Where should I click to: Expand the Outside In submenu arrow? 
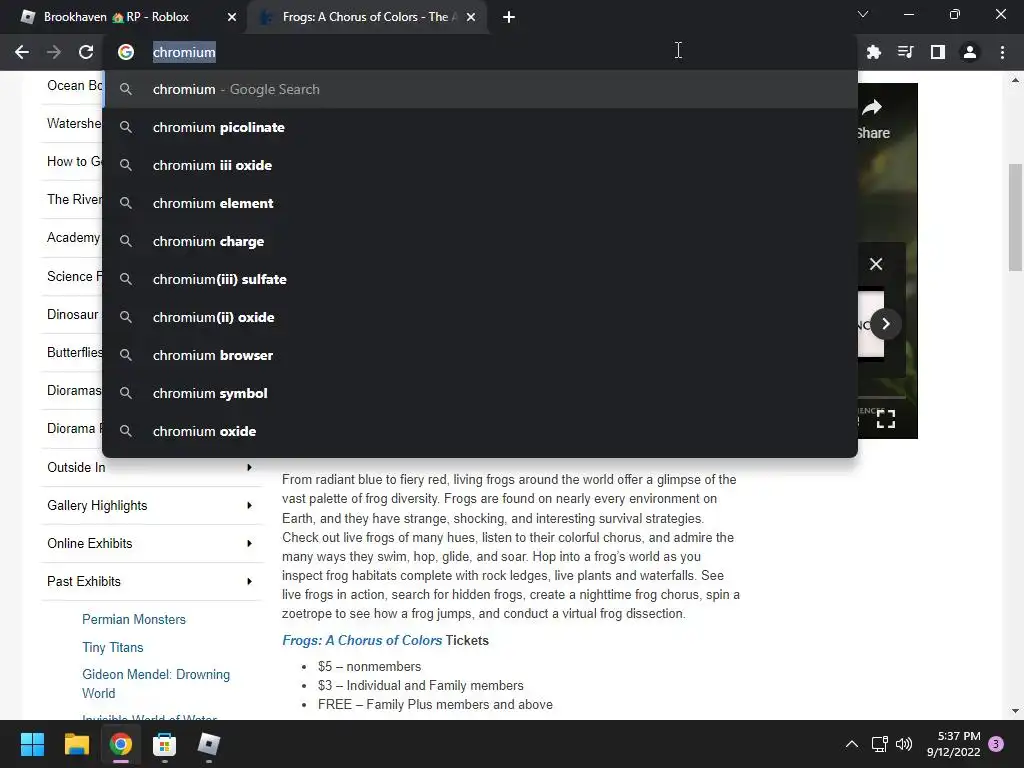[x=249, y=468]
